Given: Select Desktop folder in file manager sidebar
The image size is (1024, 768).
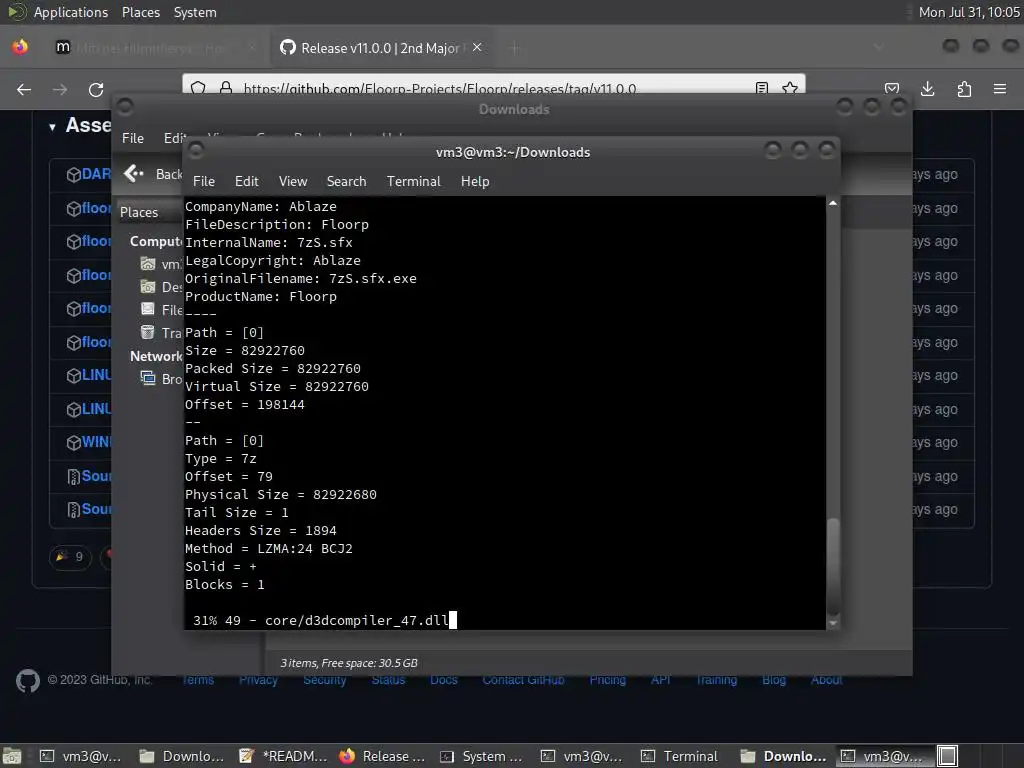Looking at the screenshot, I should [161, 287].
